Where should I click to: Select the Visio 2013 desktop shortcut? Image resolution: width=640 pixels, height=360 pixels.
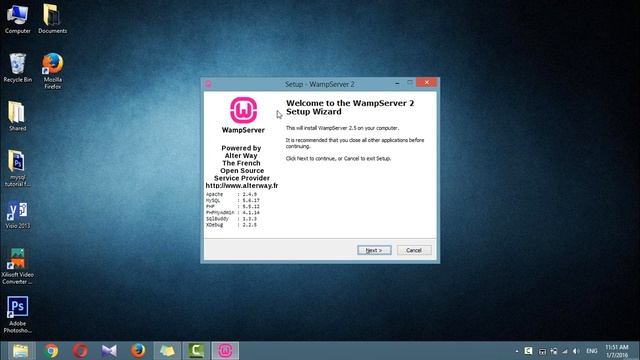tap(18, 215)
